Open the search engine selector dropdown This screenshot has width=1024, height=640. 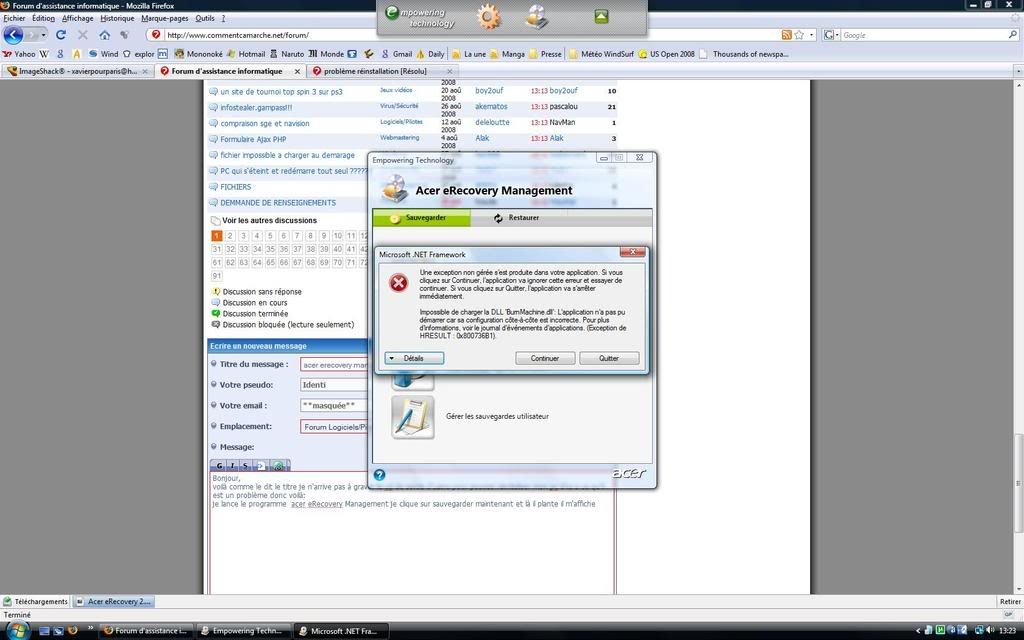tap(831, 35)
